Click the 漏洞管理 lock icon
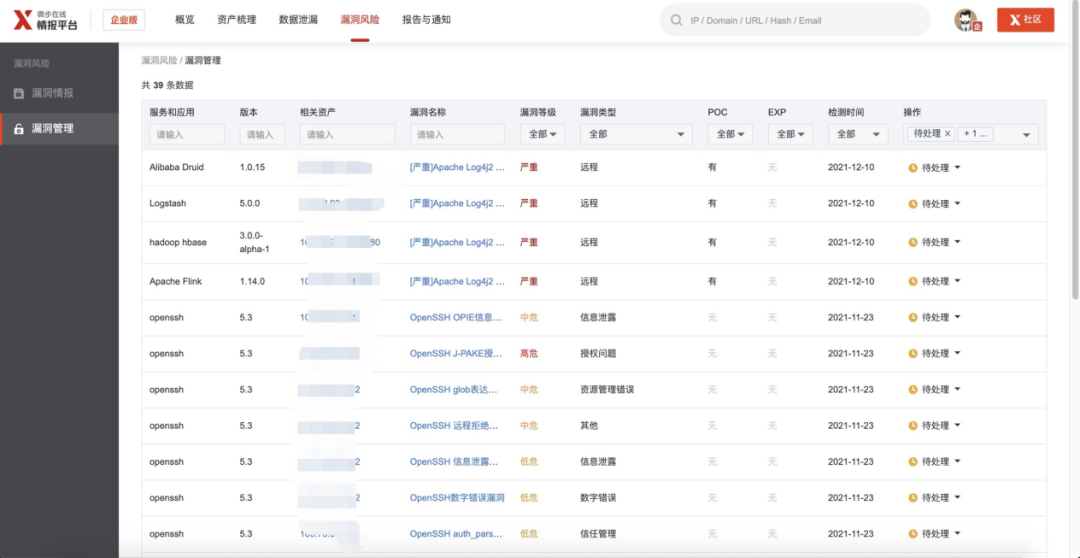Screen dimensions: 1080x558 click(x=19, y=129)
